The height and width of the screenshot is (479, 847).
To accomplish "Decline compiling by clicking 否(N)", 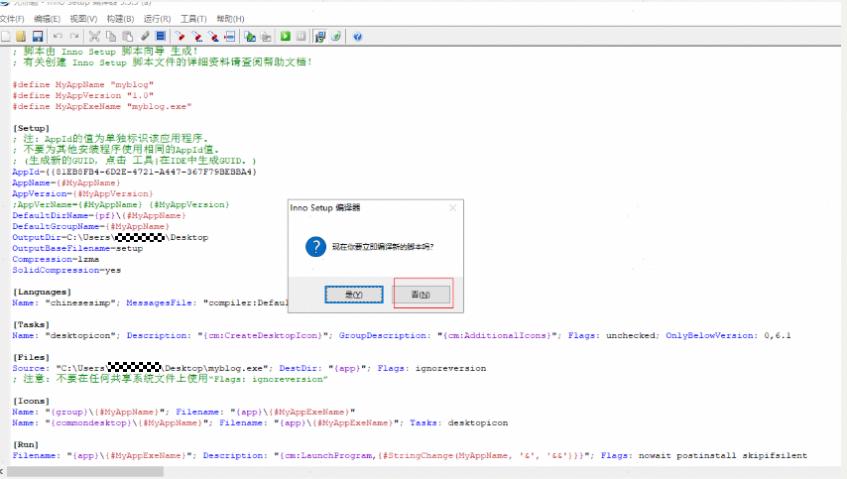I will (x=421, y=294).
